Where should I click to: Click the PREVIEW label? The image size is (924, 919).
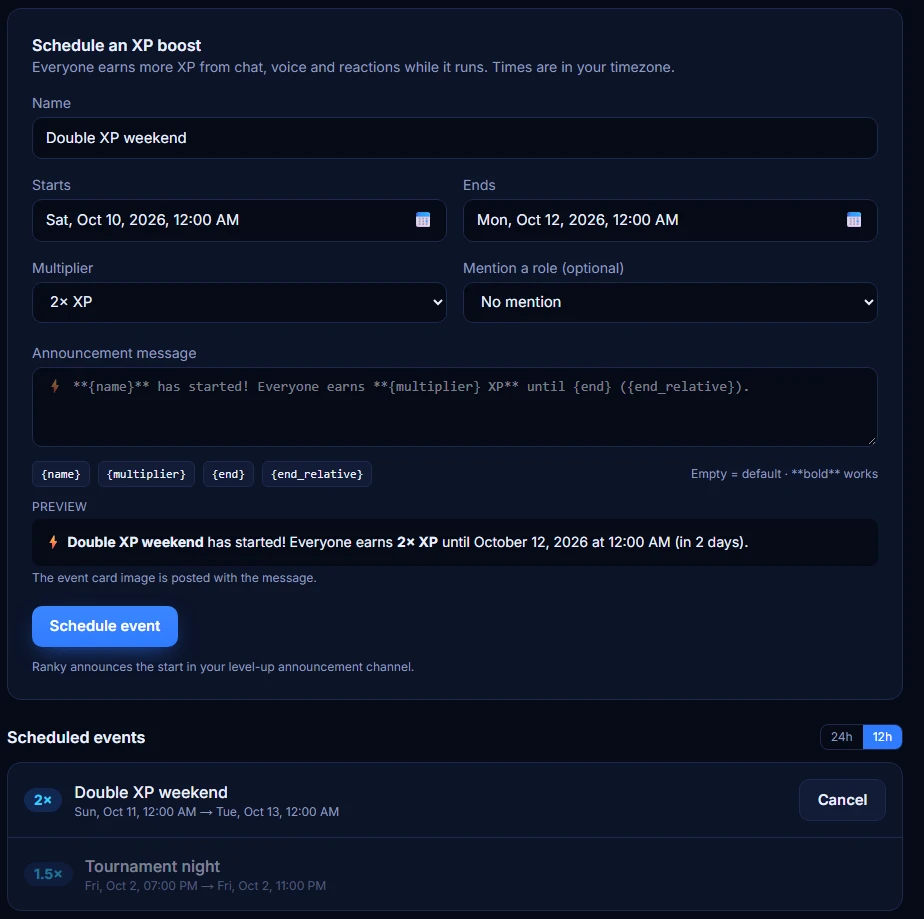point(60,507)
